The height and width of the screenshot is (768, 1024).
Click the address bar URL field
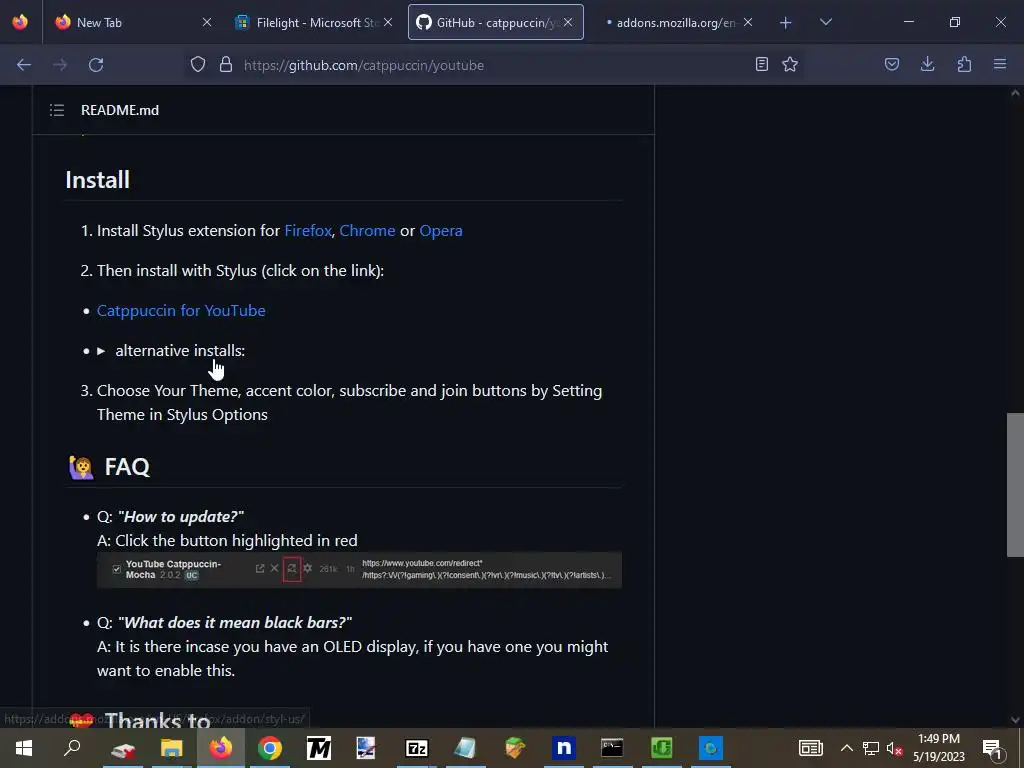click(494, 65)
